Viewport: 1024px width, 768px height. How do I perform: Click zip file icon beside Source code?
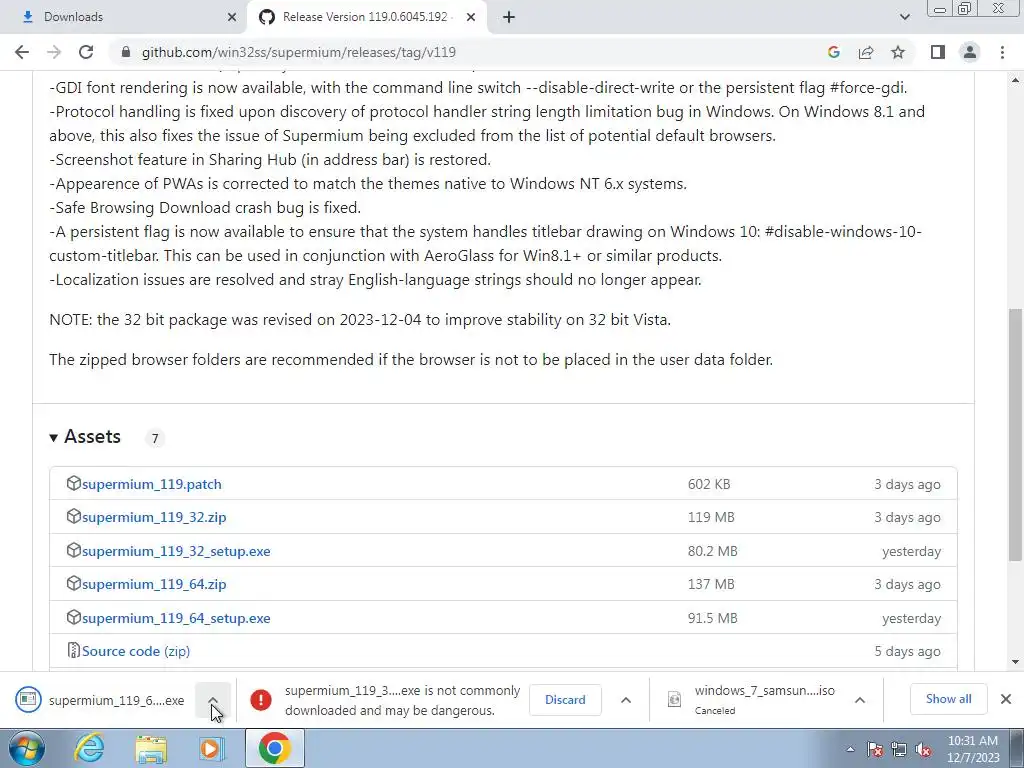coord(73,650)
